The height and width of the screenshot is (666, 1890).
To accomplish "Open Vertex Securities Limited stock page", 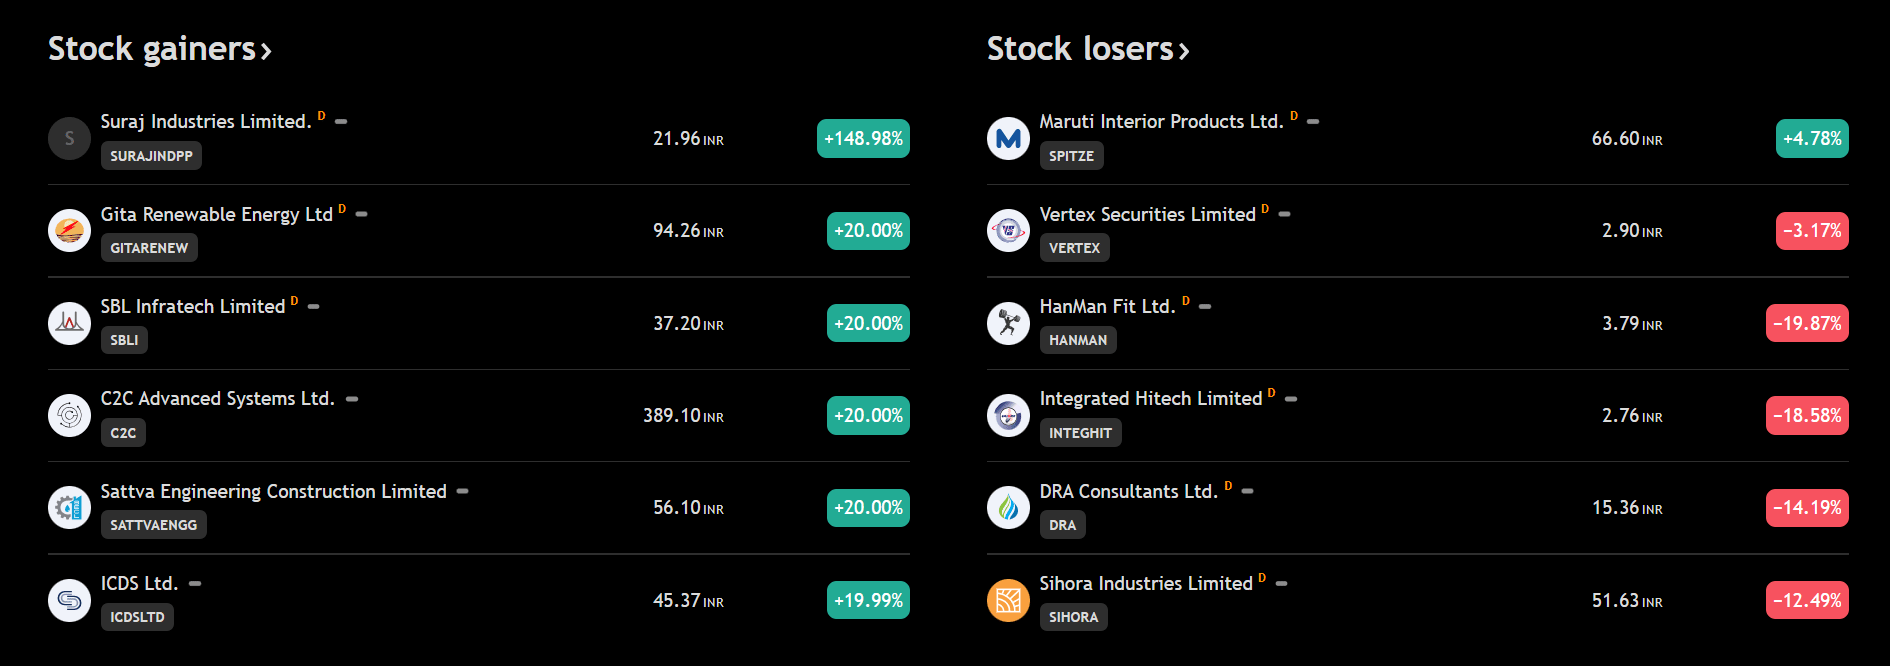I will click(1147, 214).
